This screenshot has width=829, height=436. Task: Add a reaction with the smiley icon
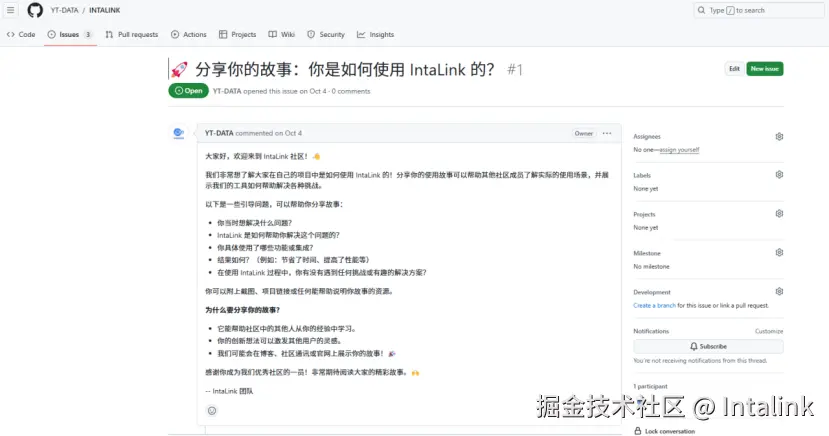pyautogui.click(x=212, y=411)
